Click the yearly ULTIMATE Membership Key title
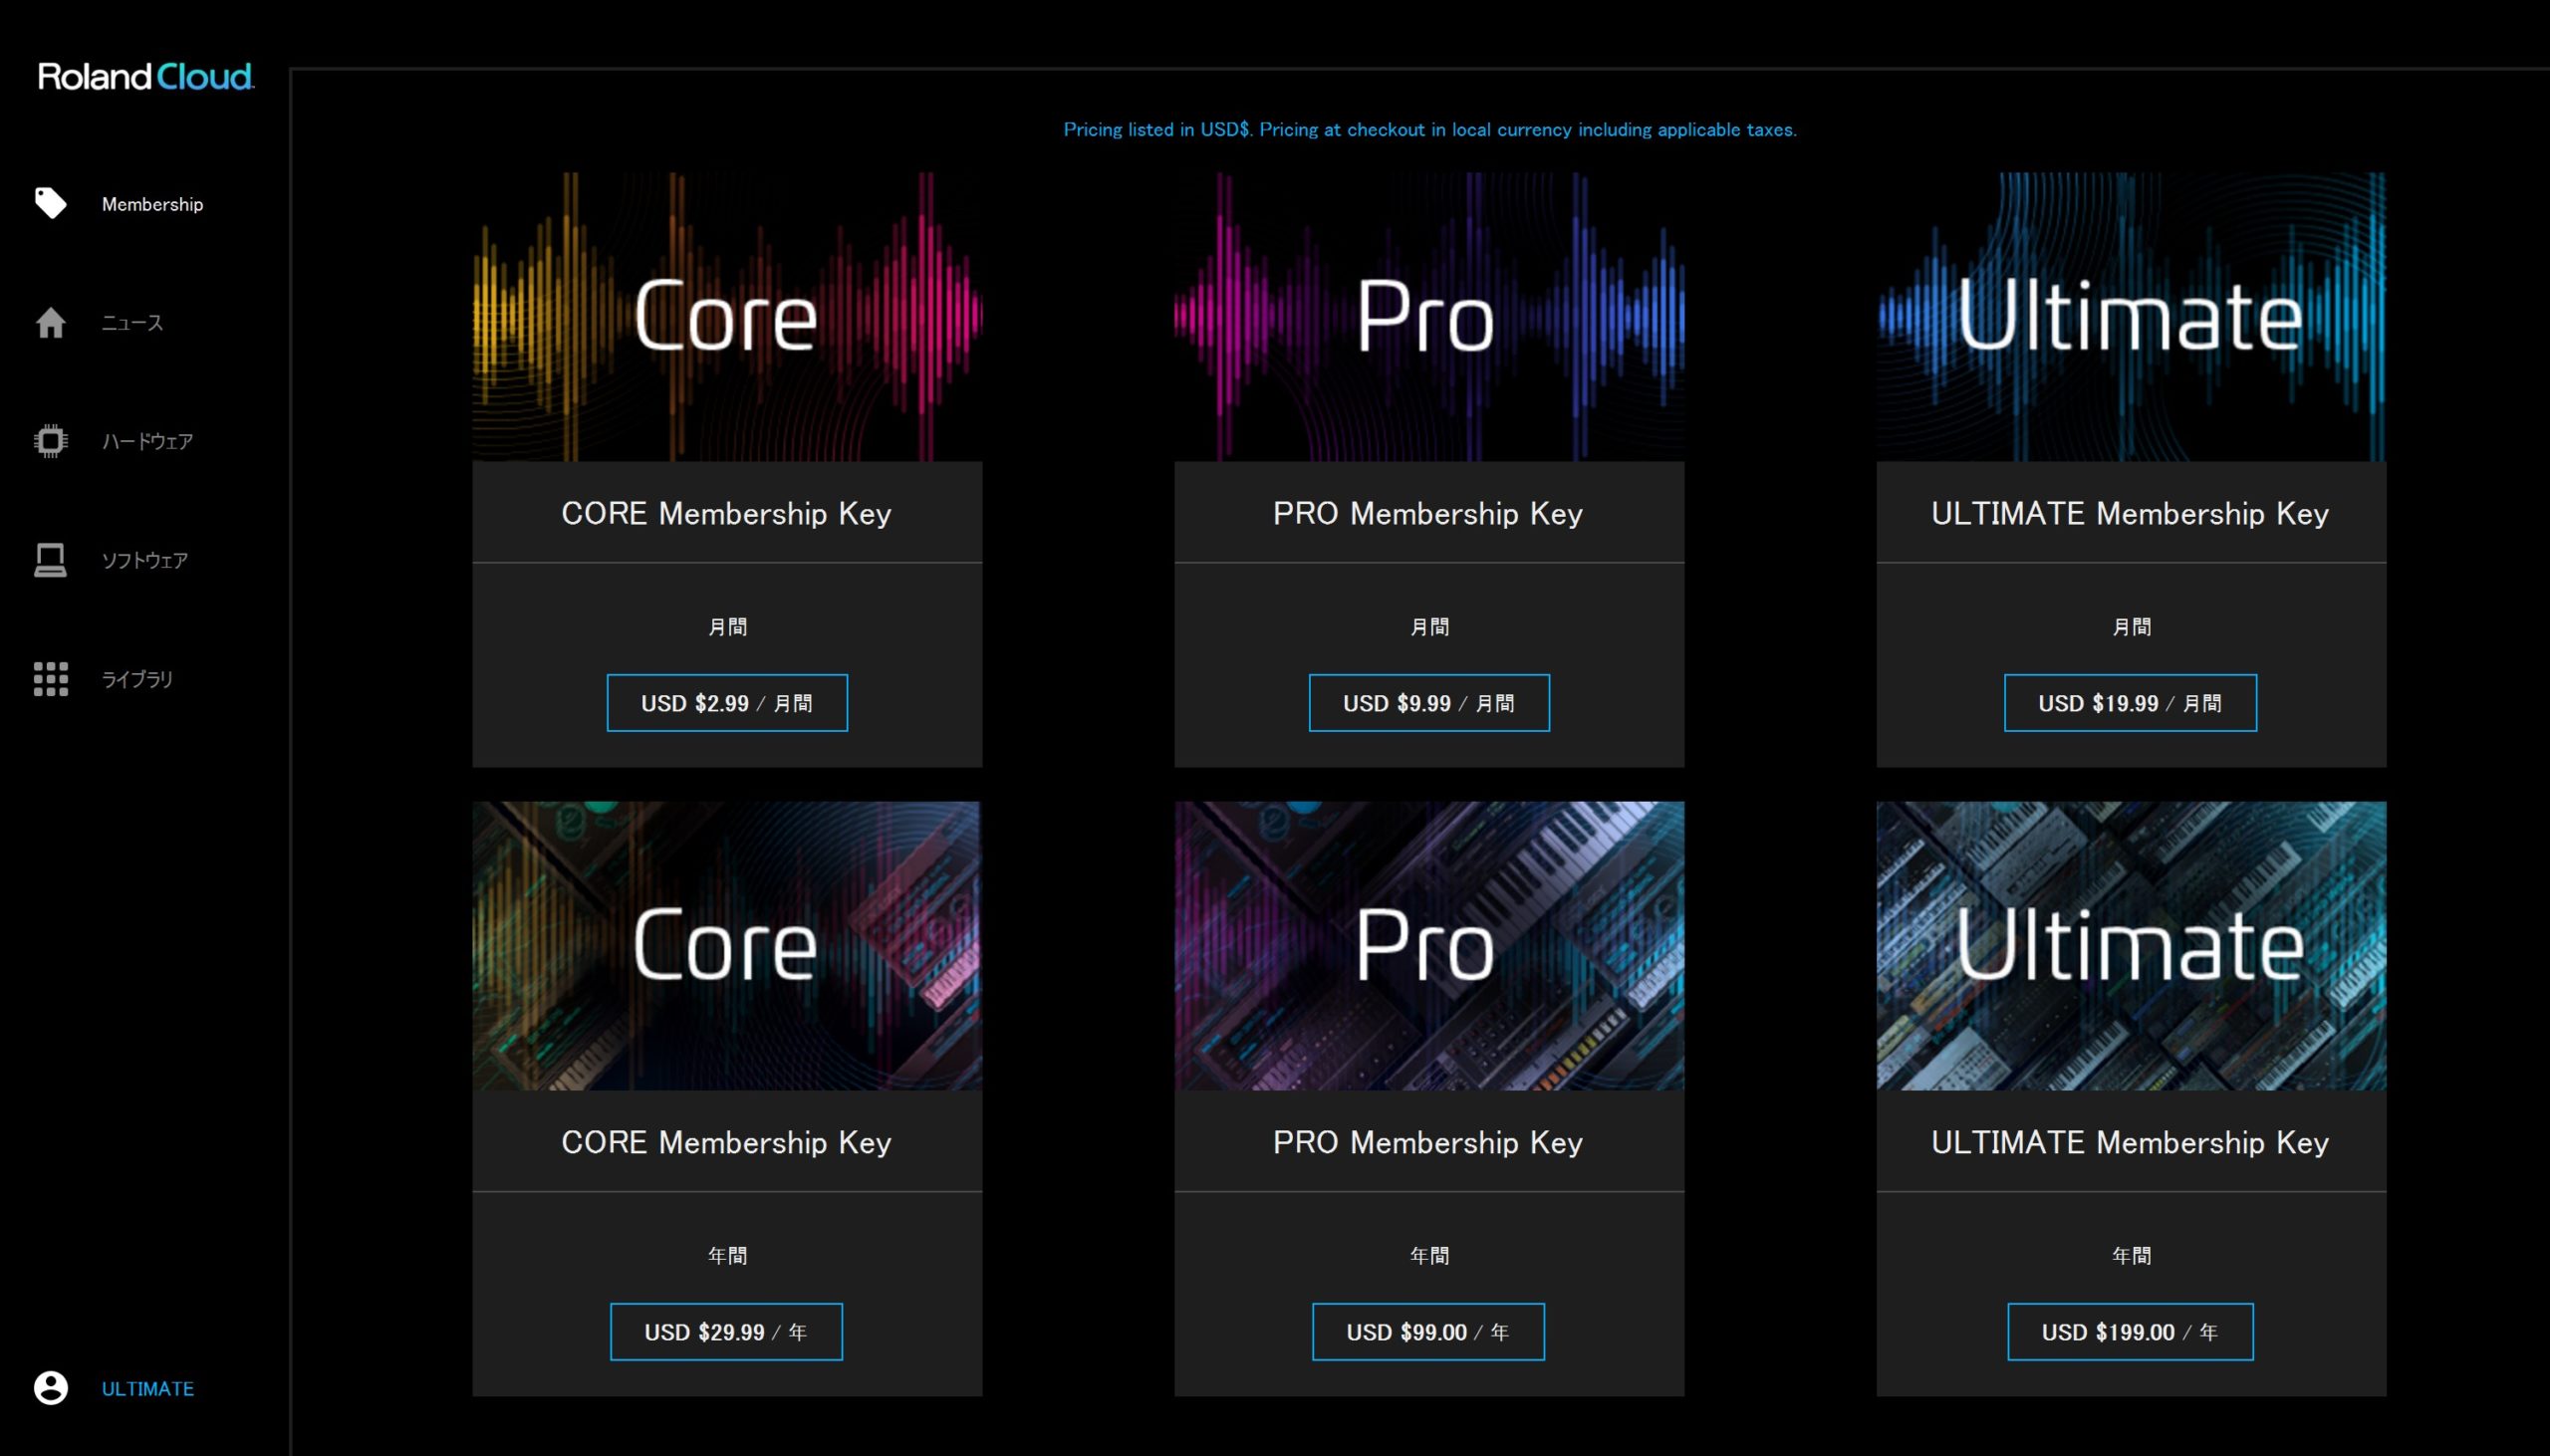 tap(2130, 1142)
